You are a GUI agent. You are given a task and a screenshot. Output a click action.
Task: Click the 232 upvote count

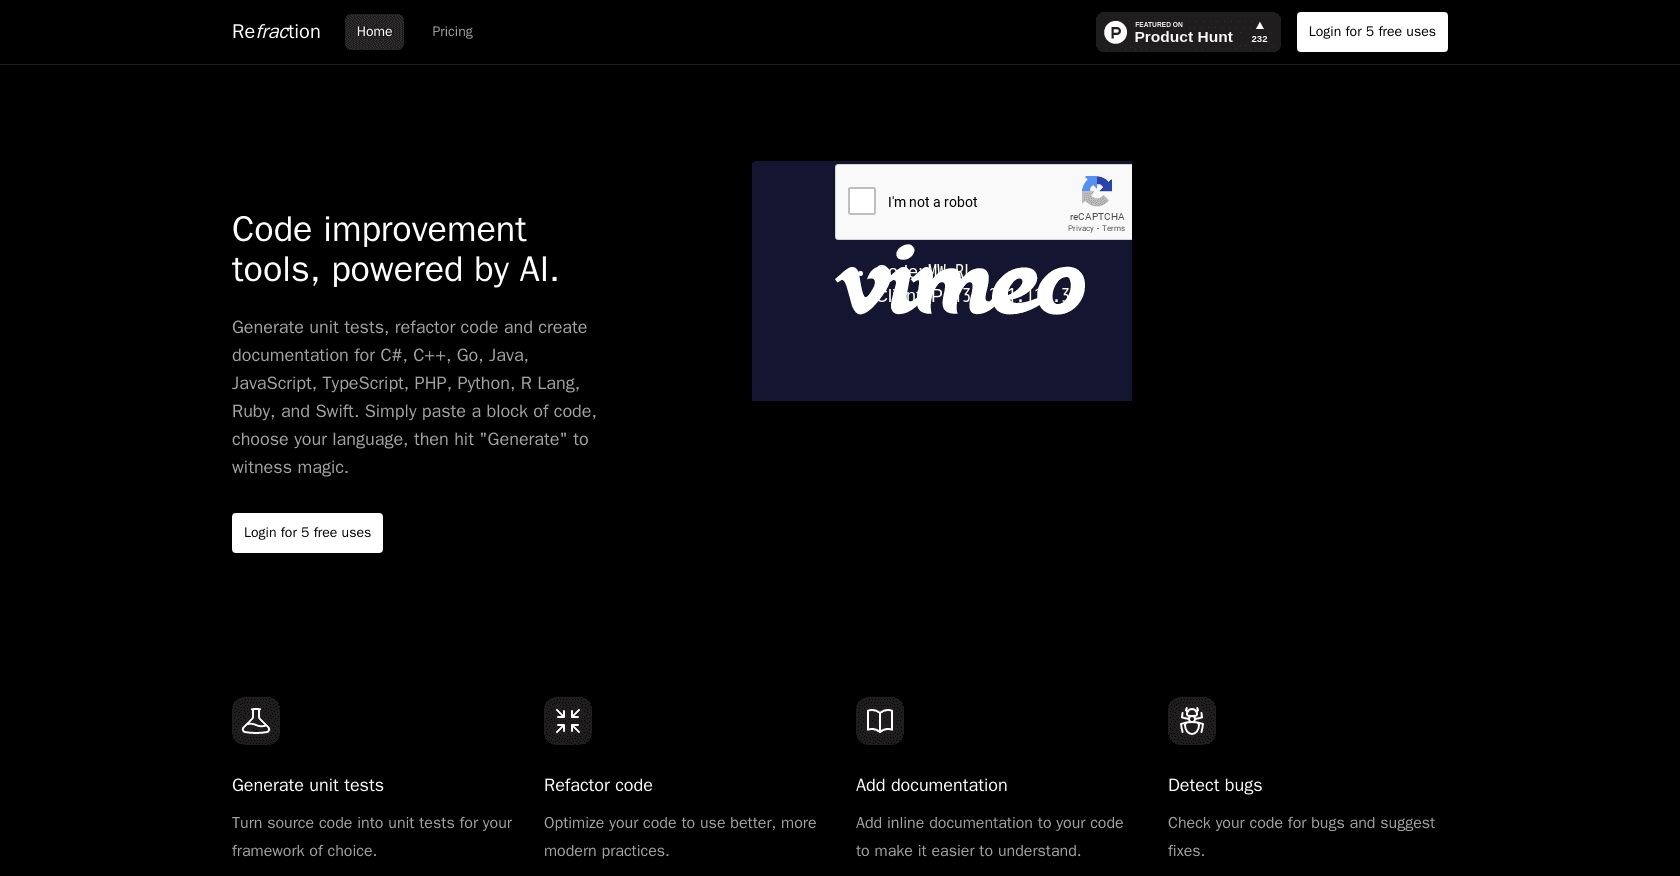click(1260, 40)
